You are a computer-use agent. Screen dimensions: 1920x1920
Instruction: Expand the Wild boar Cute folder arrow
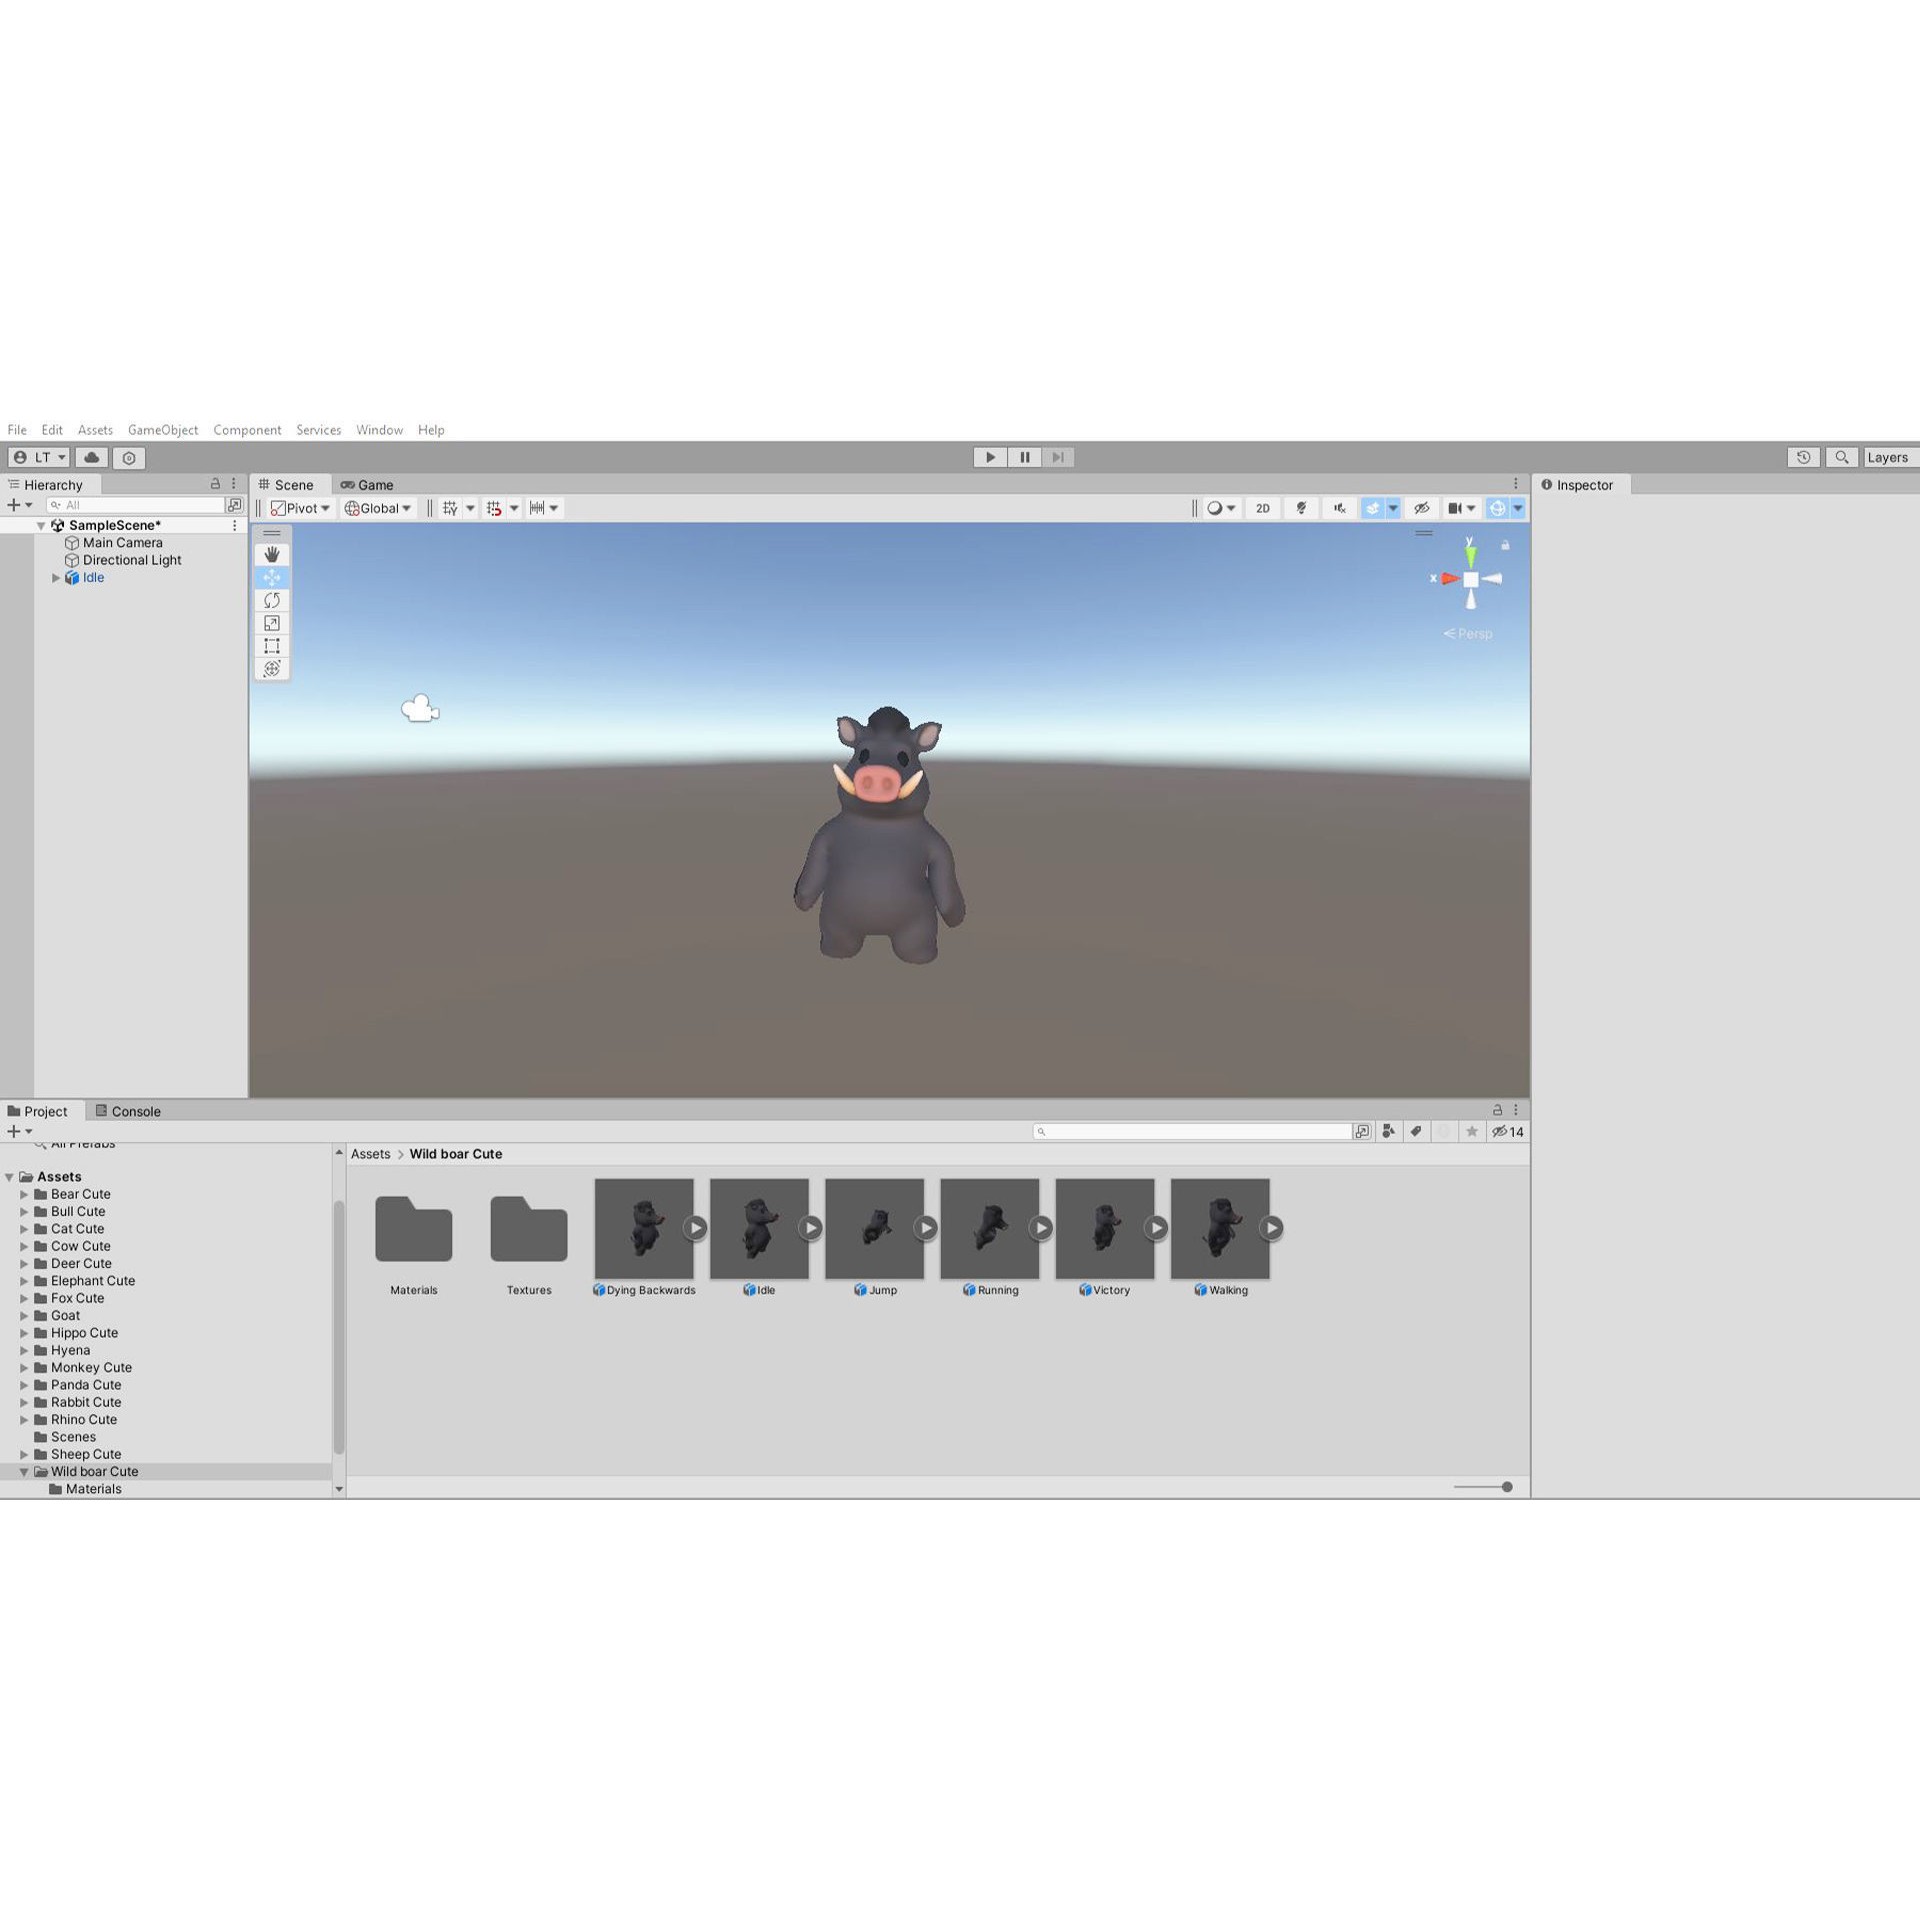click(24, 1471)
